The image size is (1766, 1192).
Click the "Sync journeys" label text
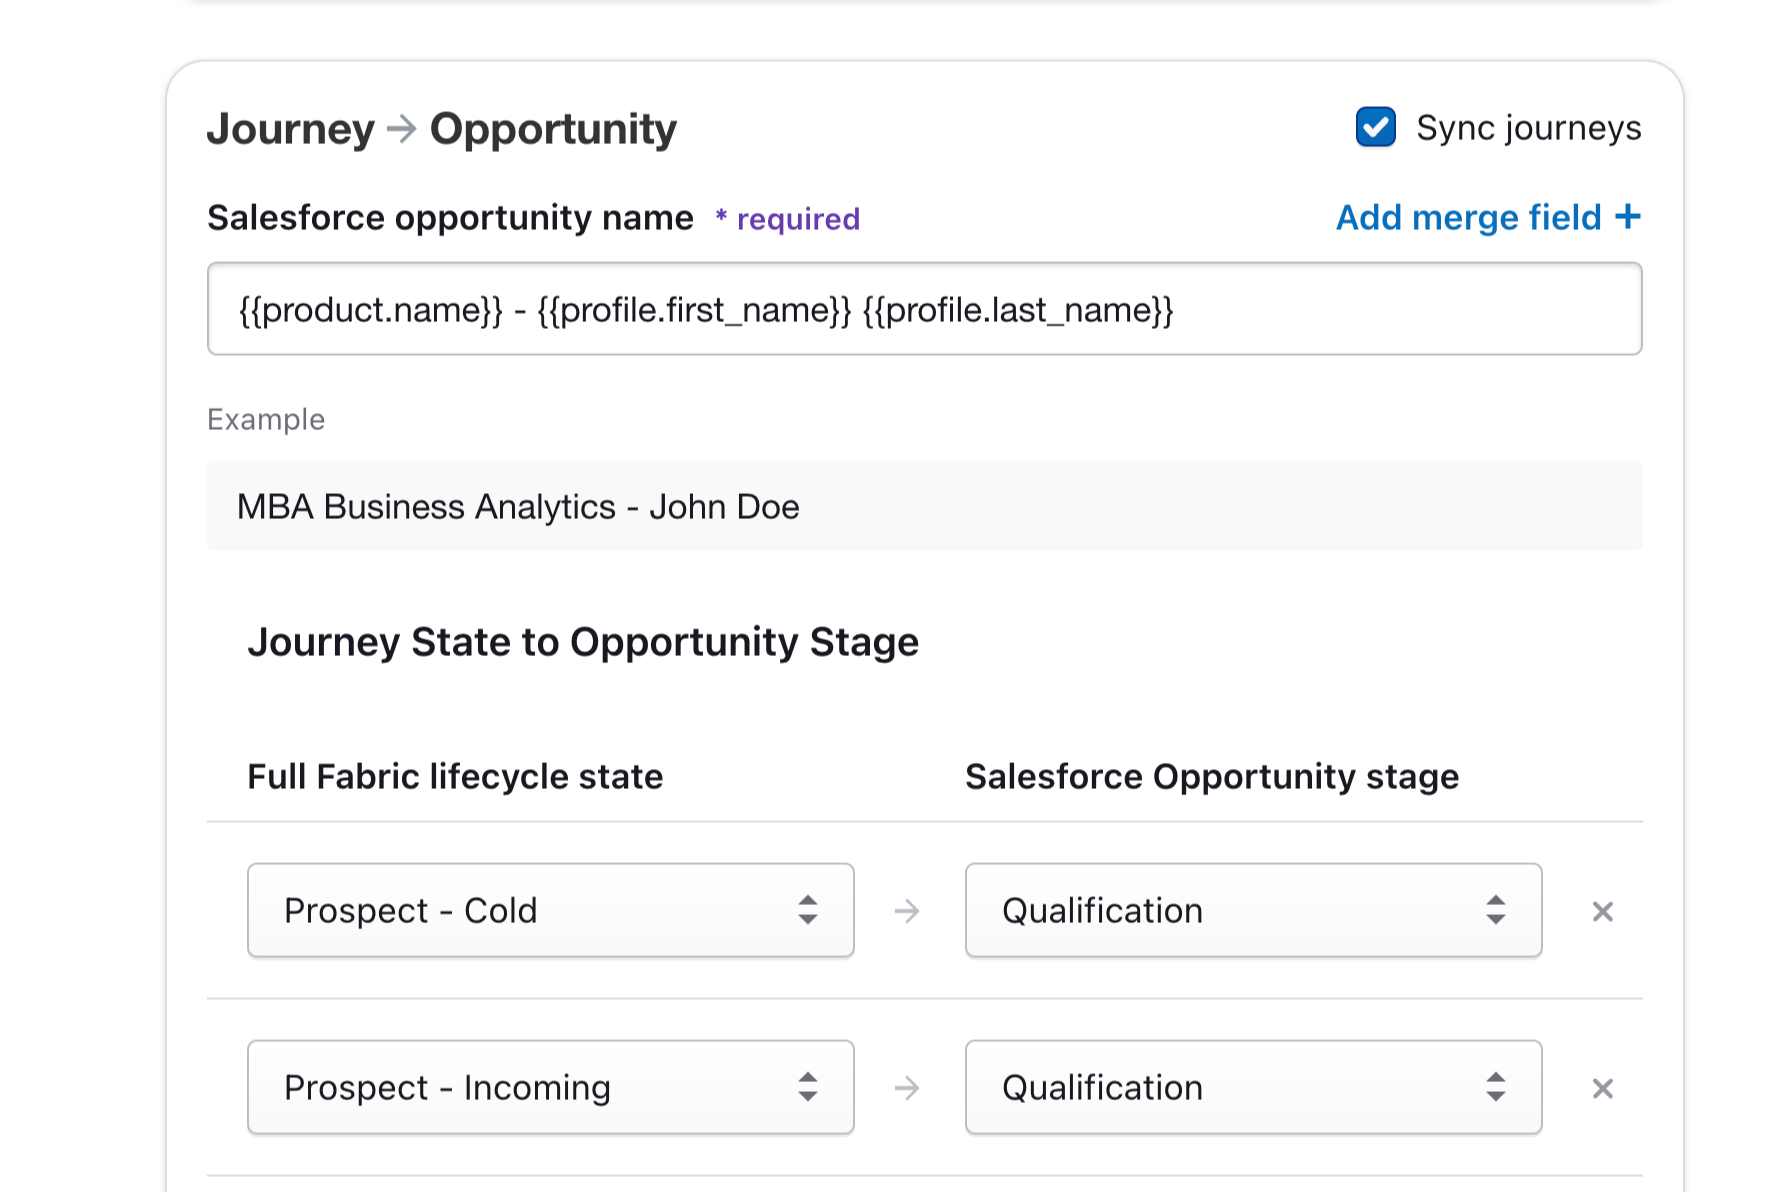(1528, 128)
